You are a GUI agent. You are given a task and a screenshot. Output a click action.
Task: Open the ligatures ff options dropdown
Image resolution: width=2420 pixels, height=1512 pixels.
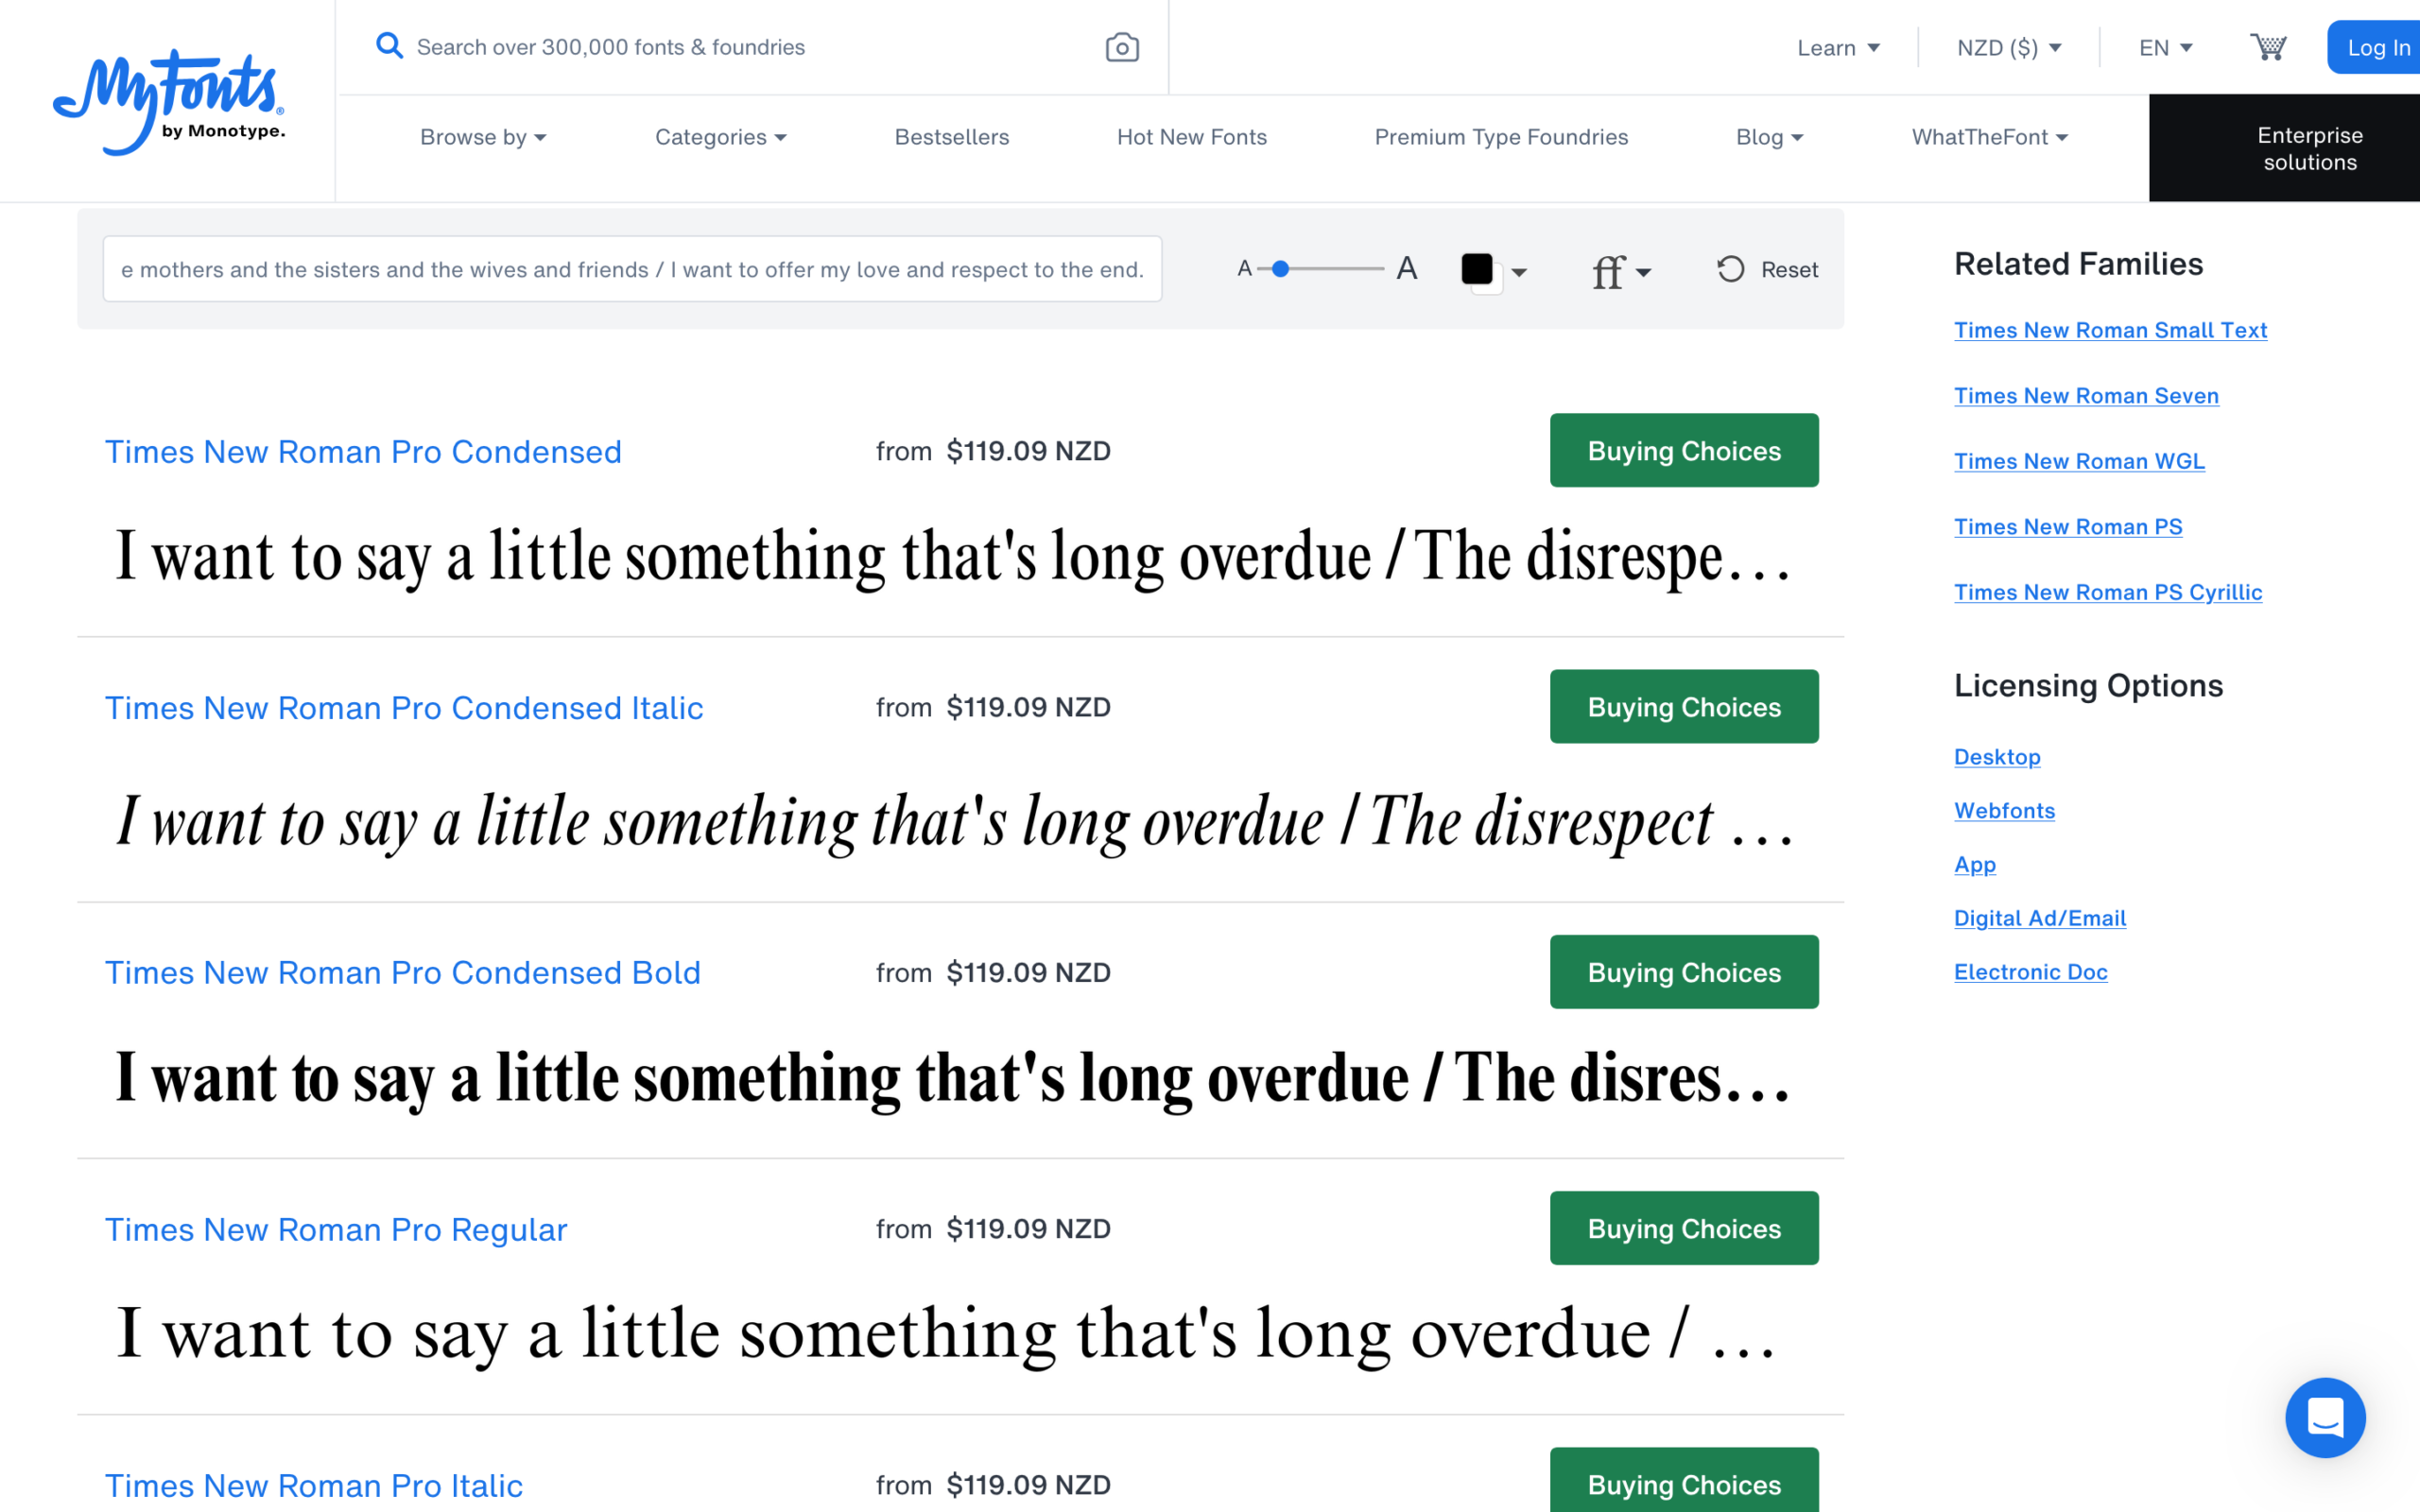click(x=1621, y=271)
